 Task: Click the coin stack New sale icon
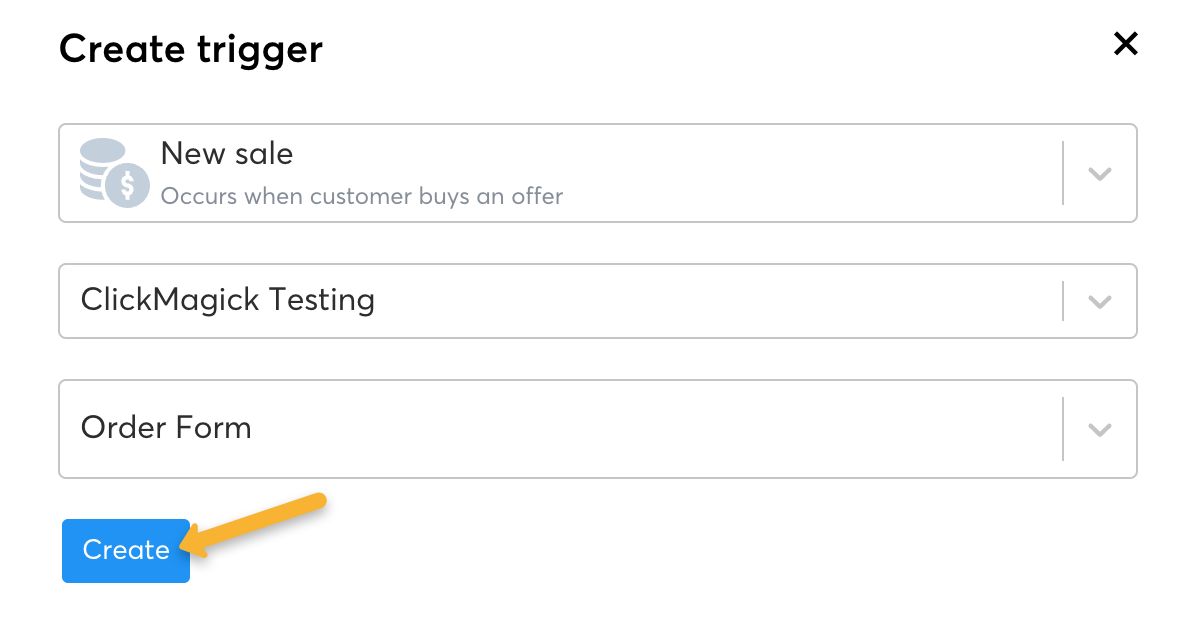113,172
